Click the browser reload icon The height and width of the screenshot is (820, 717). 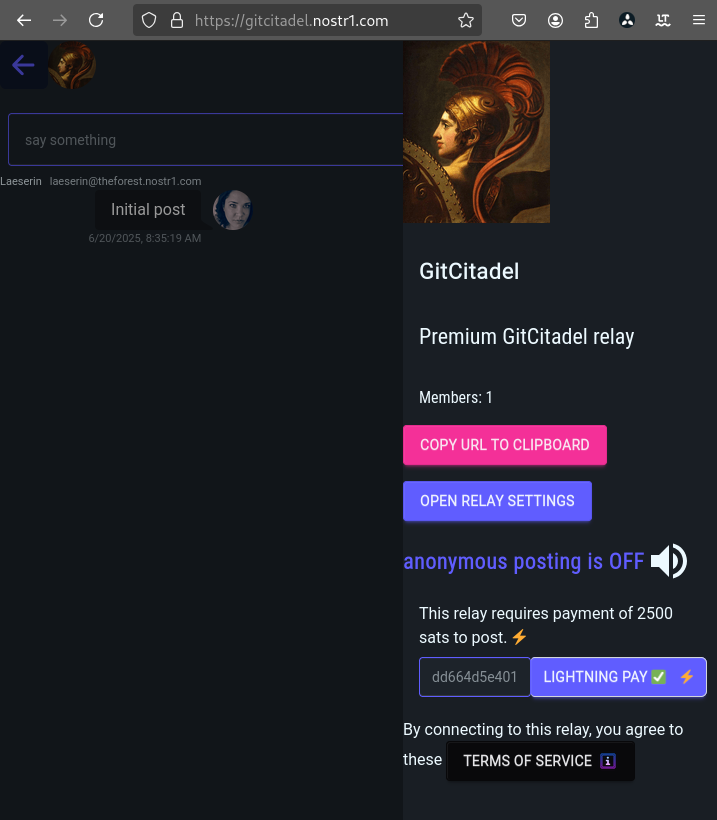tap(96, 20)
